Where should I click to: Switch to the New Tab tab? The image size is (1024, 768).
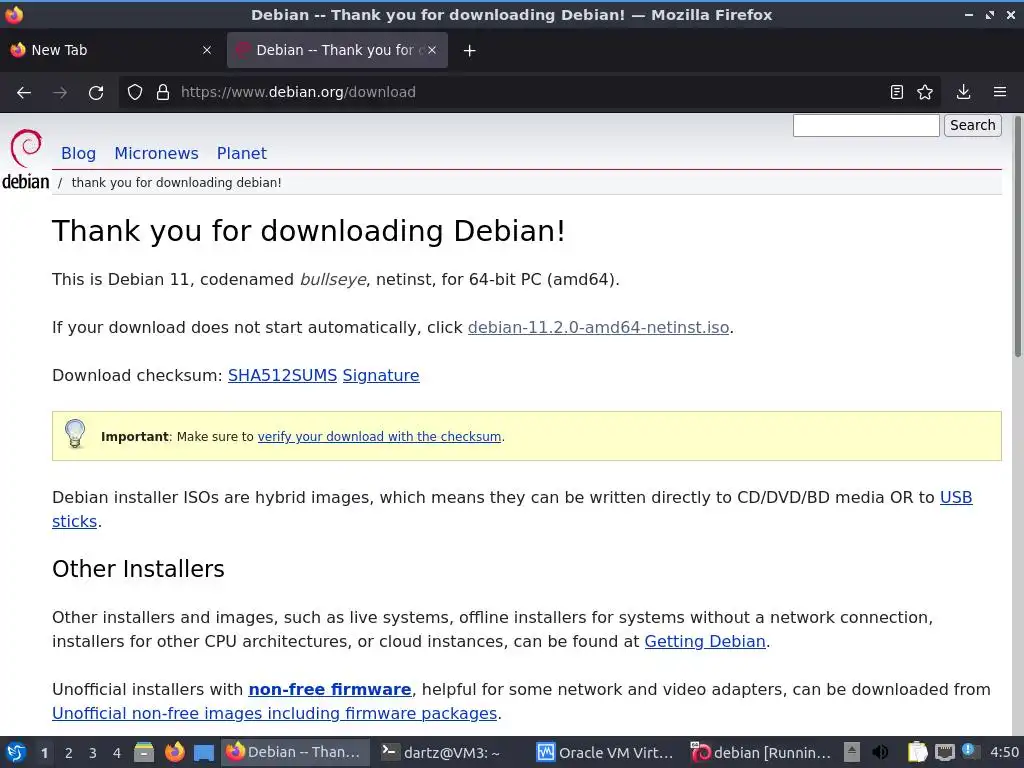click(112, 50)
